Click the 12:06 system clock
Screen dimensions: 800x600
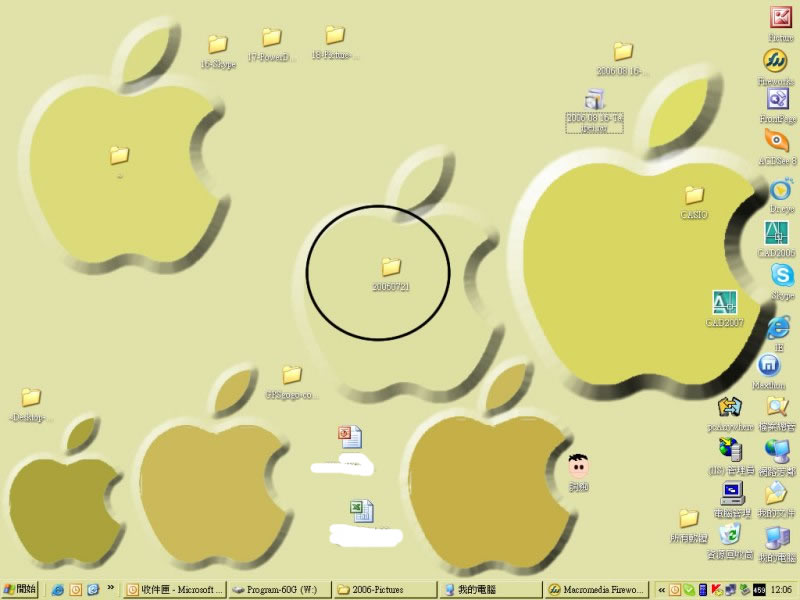(781, 590)
